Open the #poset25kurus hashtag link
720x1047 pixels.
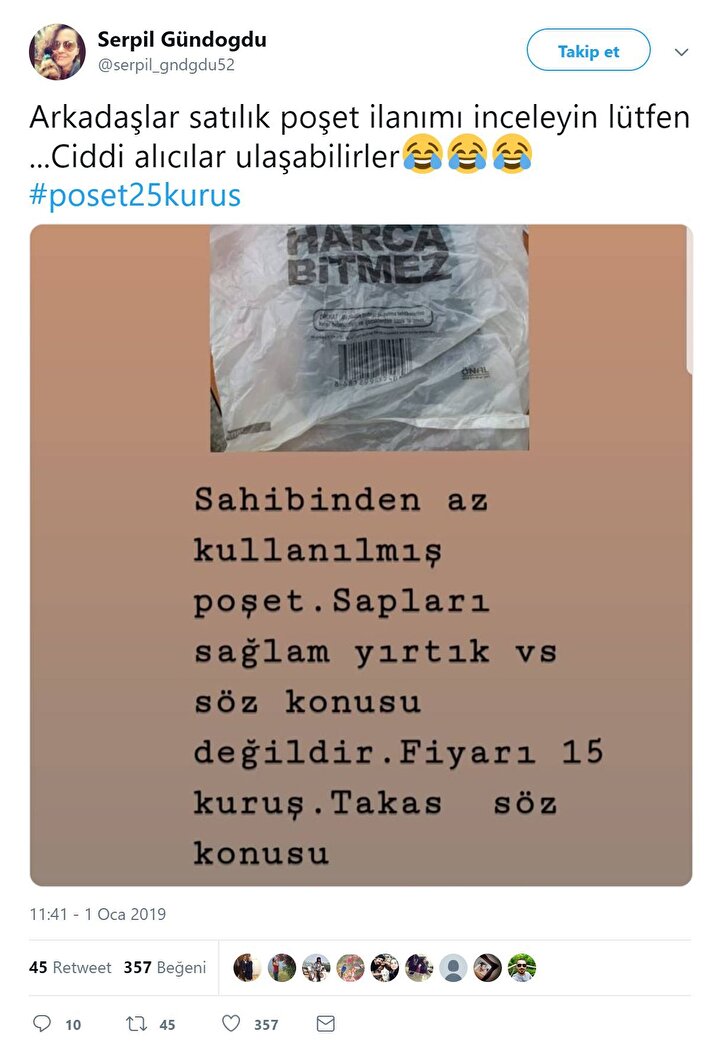pos(135,196)
